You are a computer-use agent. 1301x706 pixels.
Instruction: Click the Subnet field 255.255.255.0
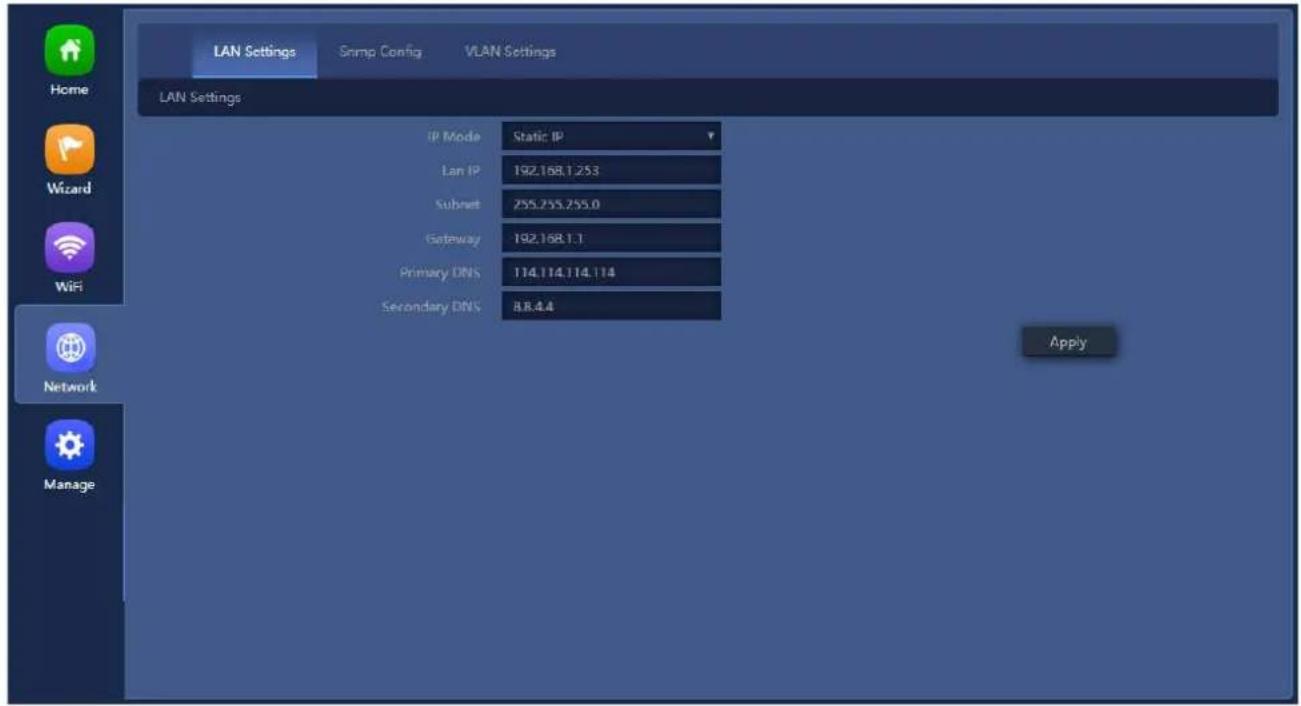pos(611,204)
